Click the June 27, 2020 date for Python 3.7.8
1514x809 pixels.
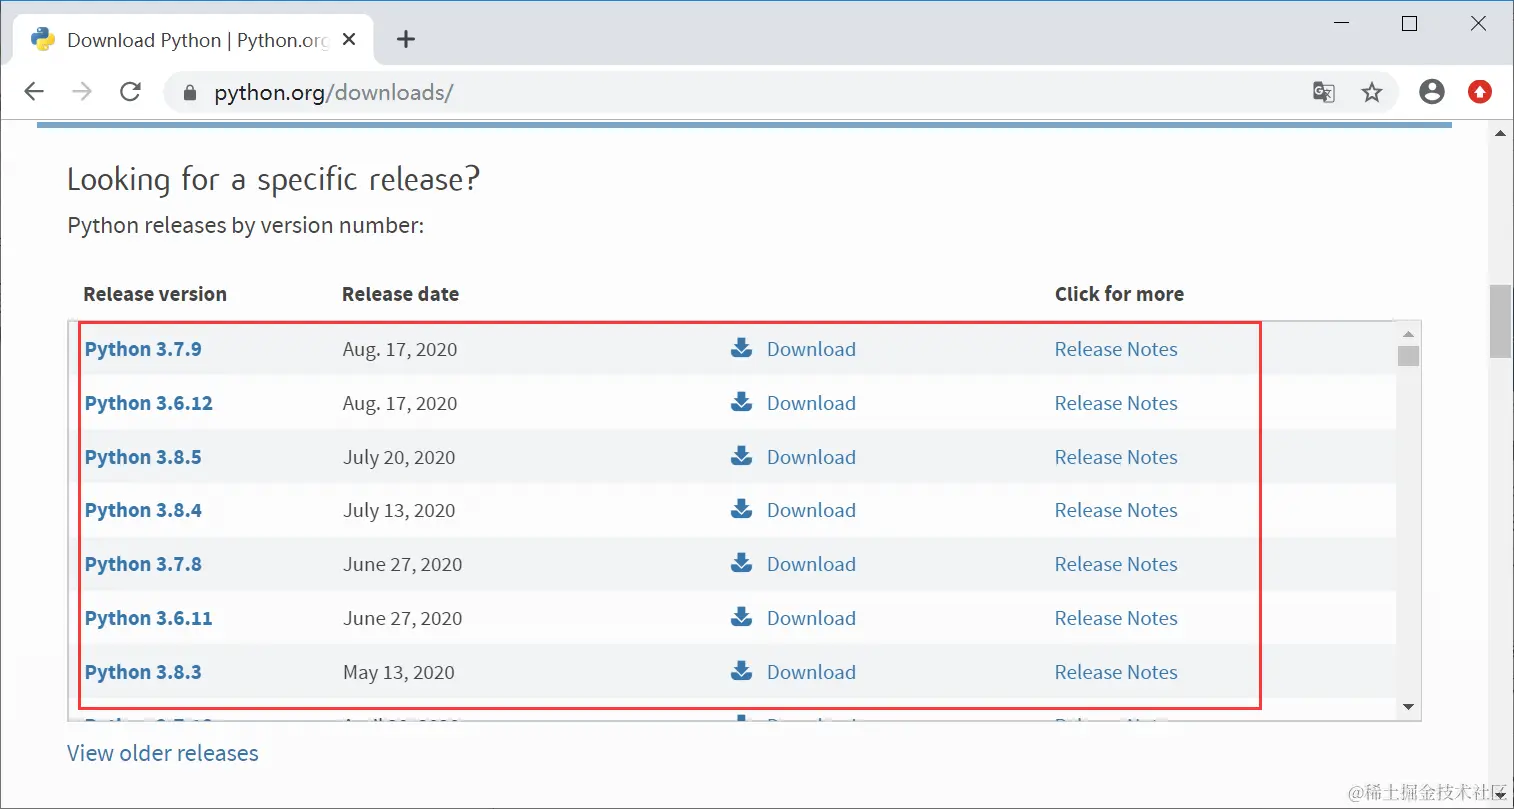403,564
